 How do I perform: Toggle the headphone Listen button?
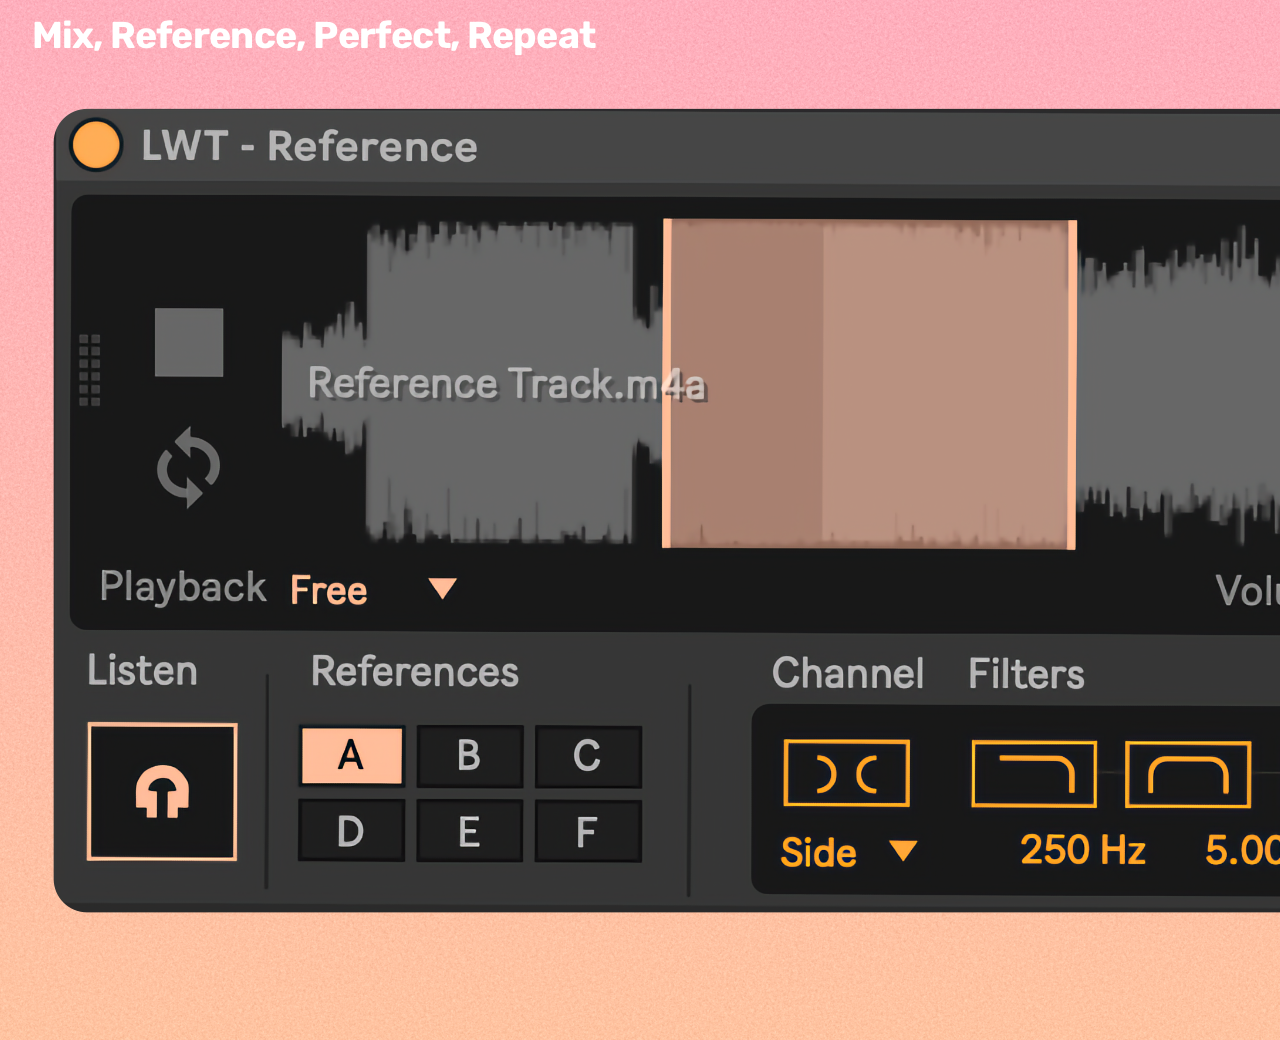coord(162,791)
